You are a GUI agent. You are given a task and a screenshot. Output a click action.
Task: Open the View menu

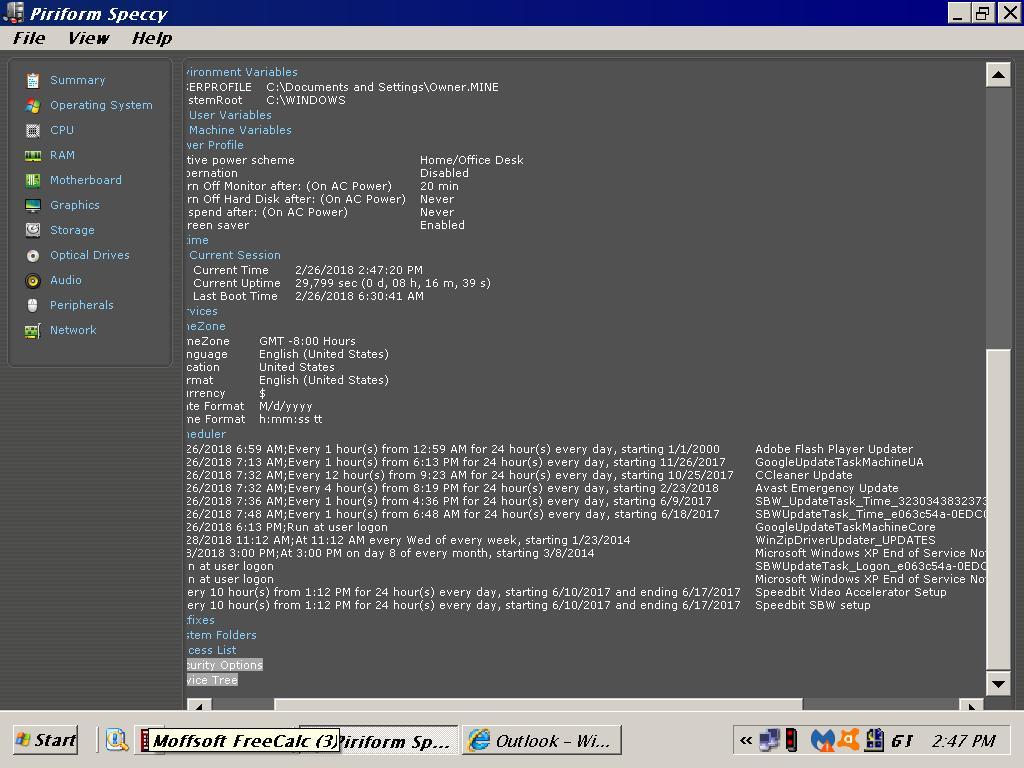pyautogui.click(x=88, y=39)
